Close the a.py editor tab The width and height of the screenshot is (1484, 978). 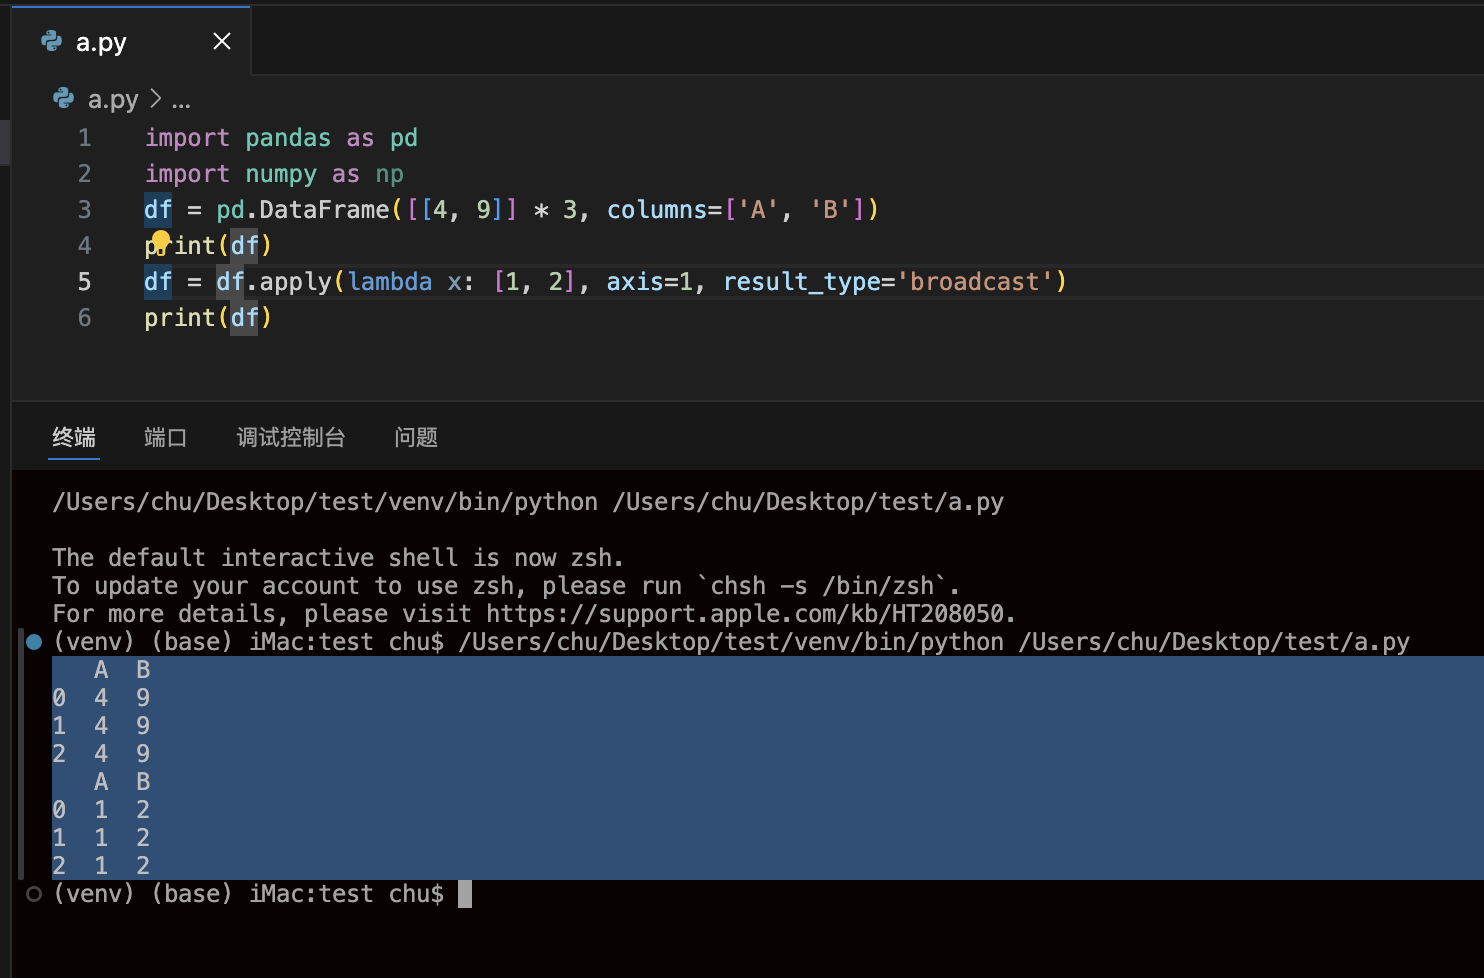click(x=222, y=41)
